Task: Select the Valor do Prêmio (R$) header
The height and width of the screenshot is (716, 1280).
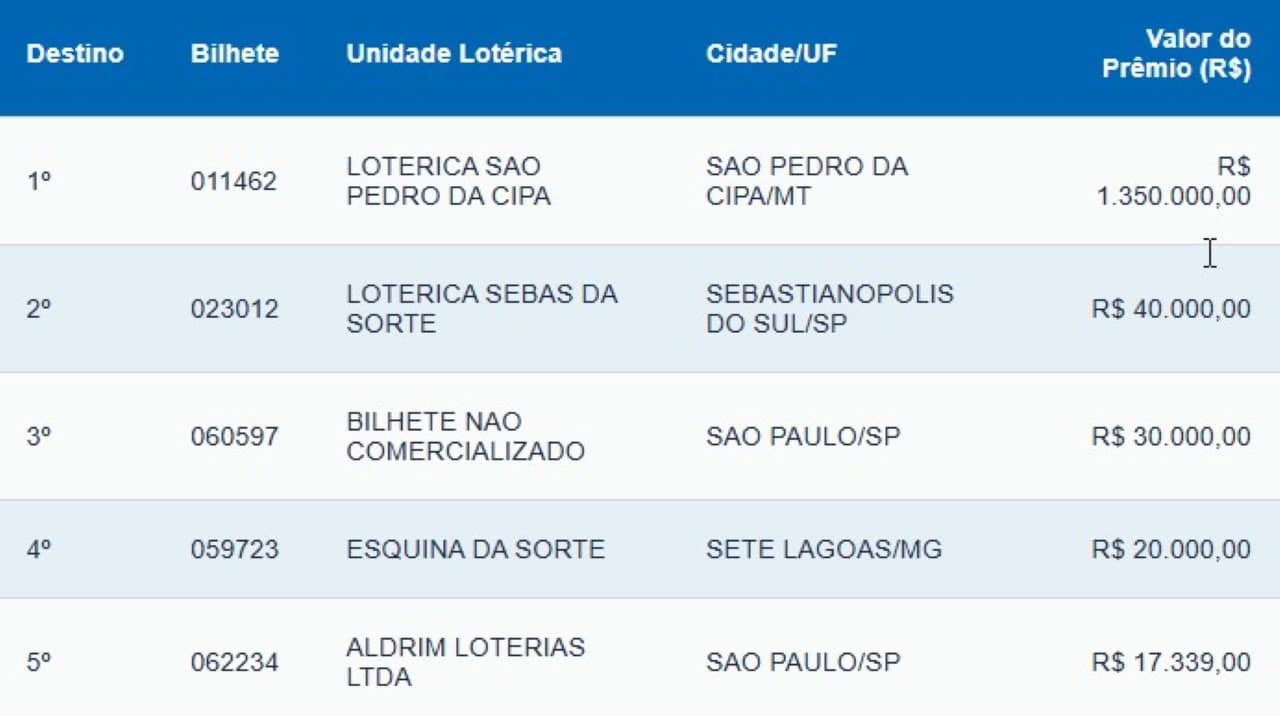Action: (1176, 54)
